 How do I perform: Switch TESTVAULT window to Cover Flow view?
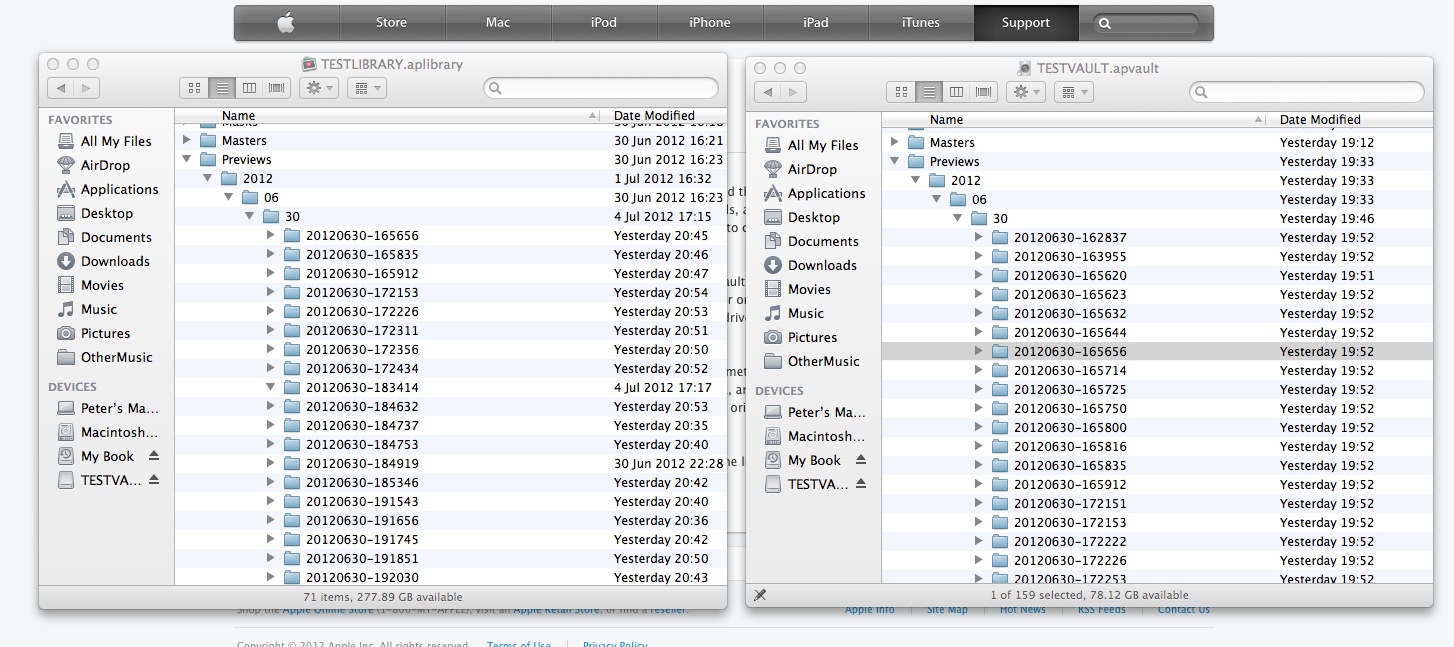[x=984, y=92]
